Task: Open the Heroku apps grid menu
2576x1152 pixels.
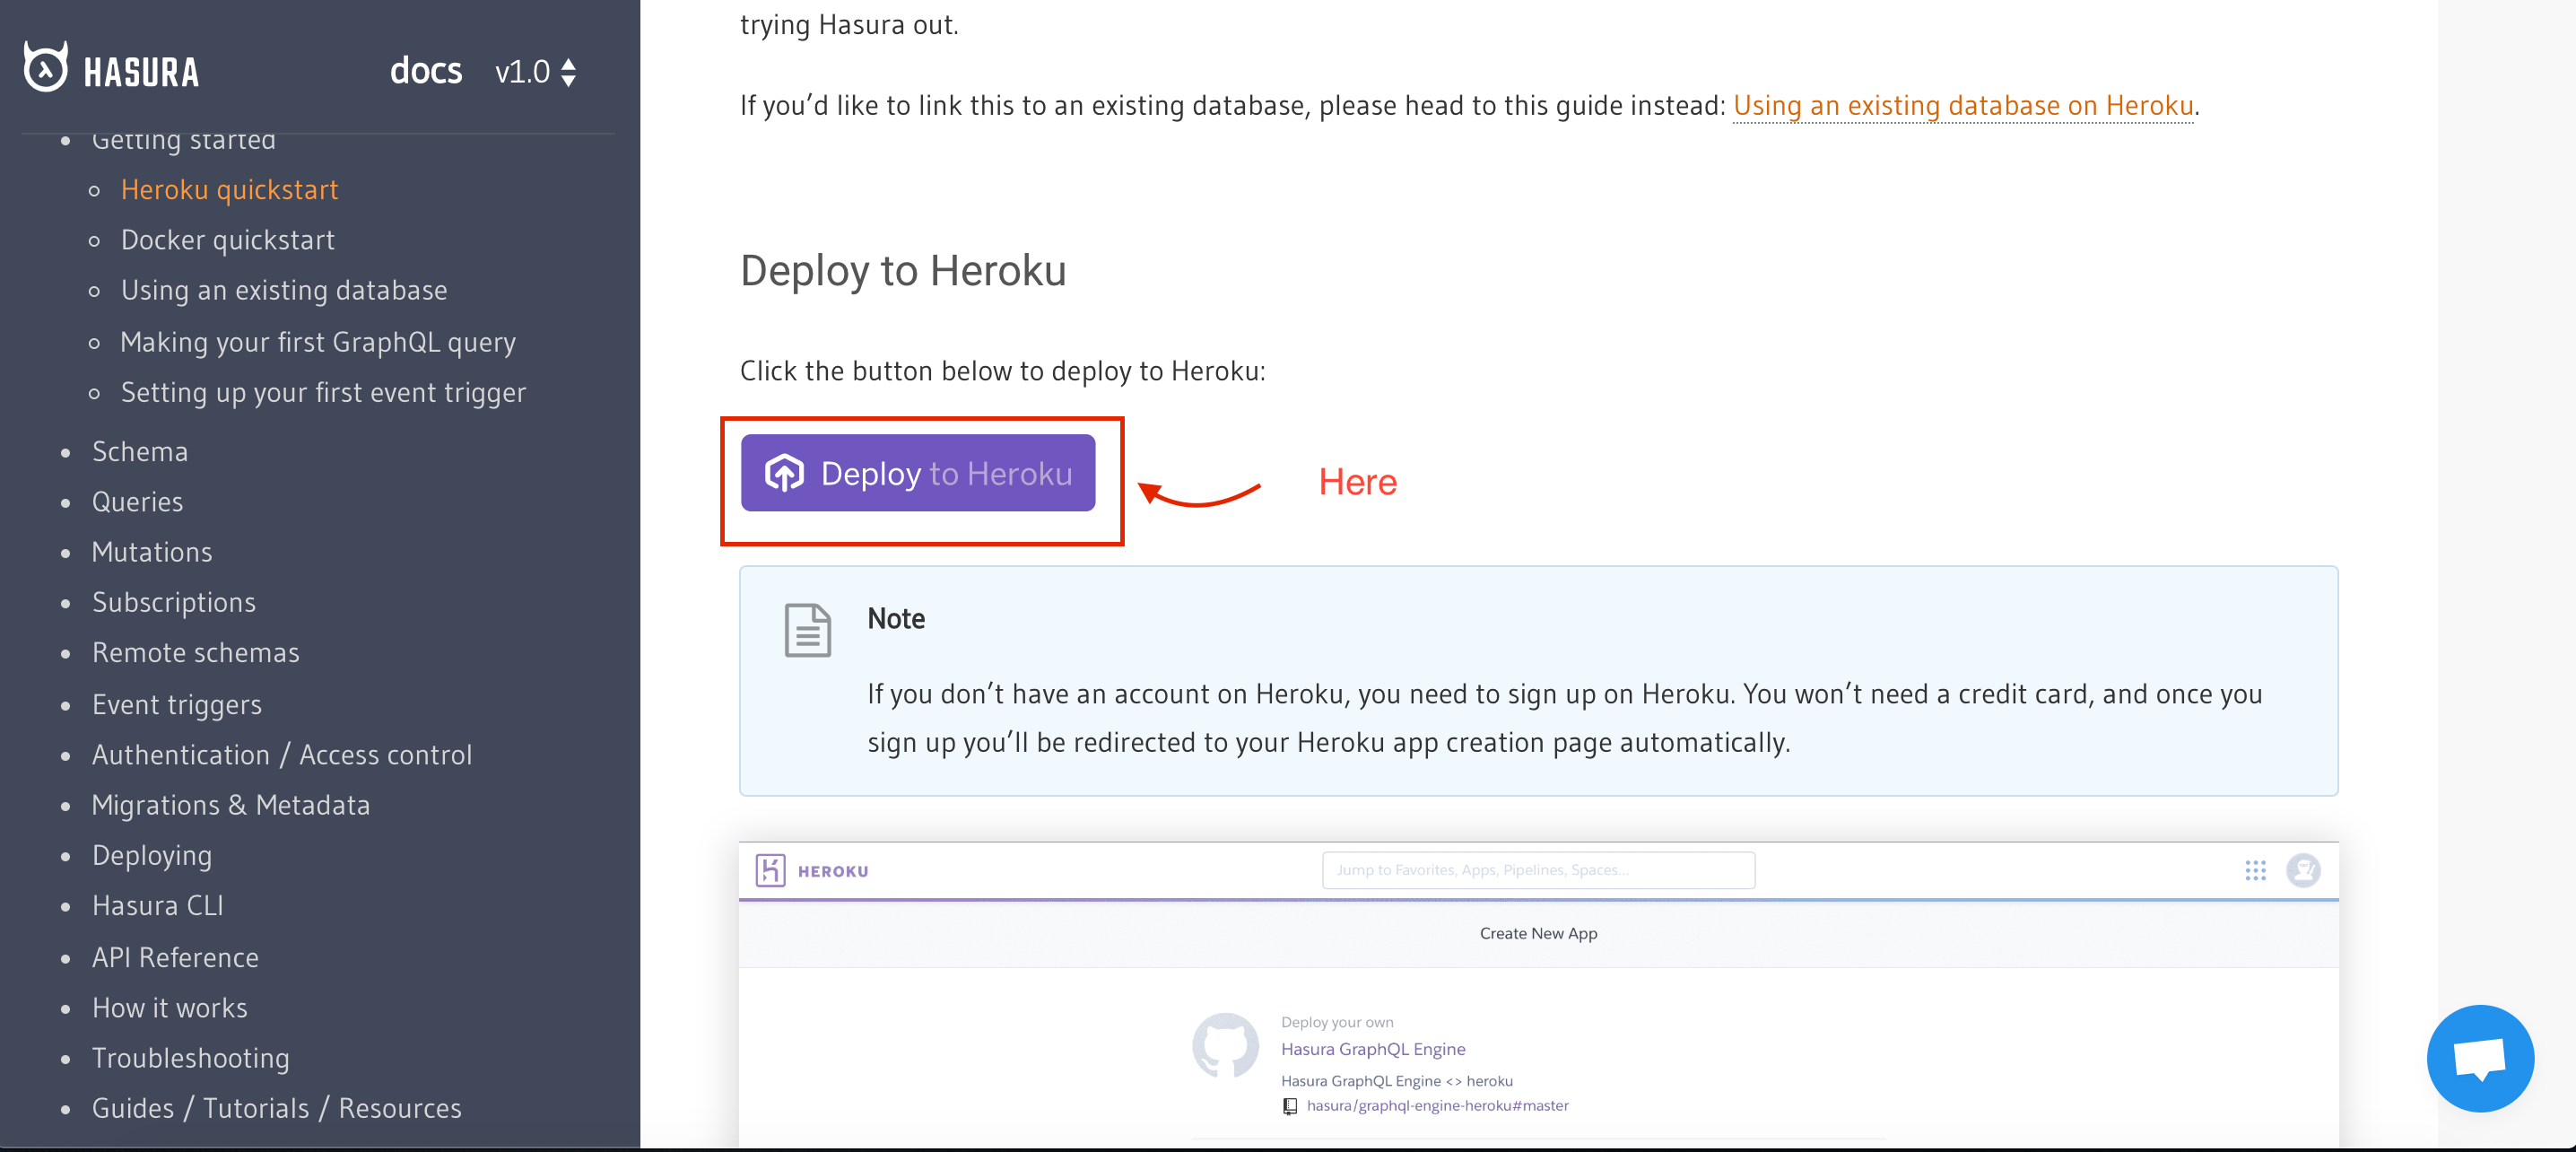Action: [x=2256, y=871]
